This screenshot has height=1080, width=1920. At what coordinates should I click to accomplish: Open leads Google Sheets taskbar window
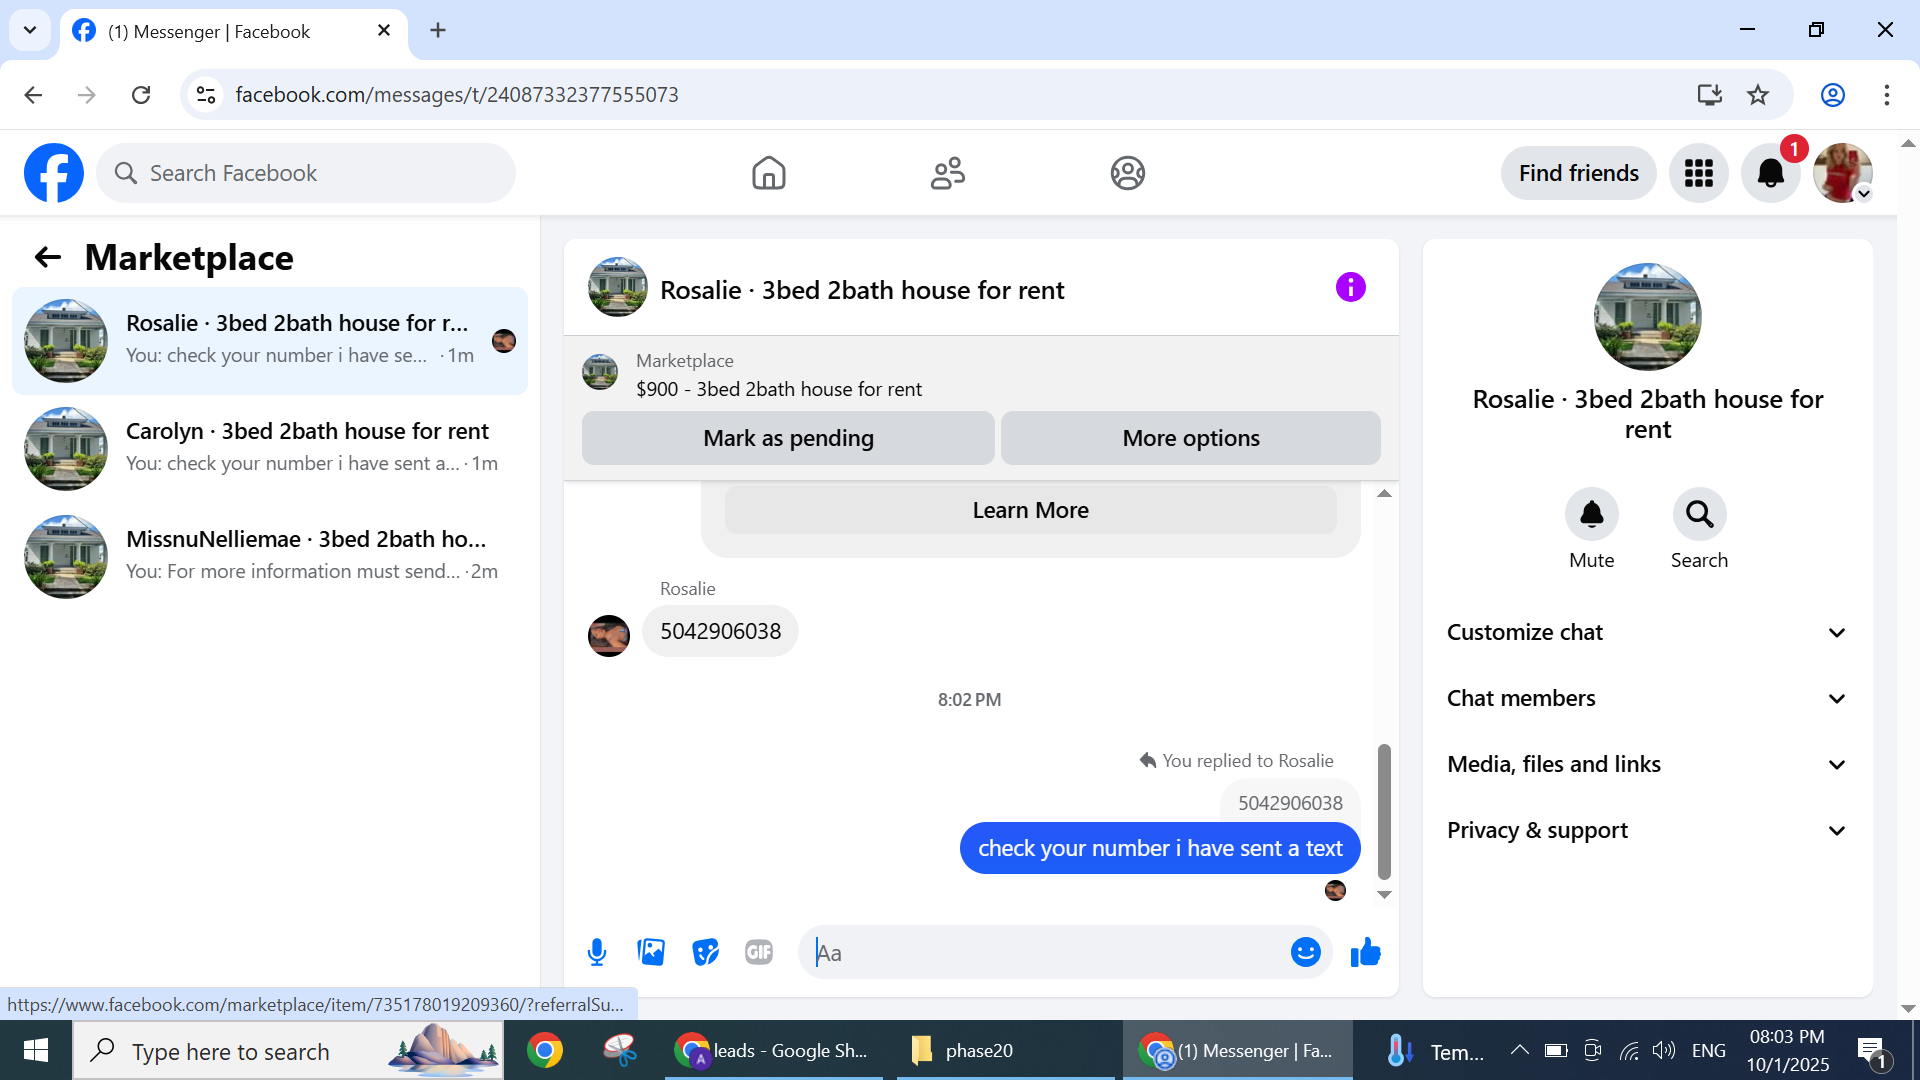pos(775,1050)
